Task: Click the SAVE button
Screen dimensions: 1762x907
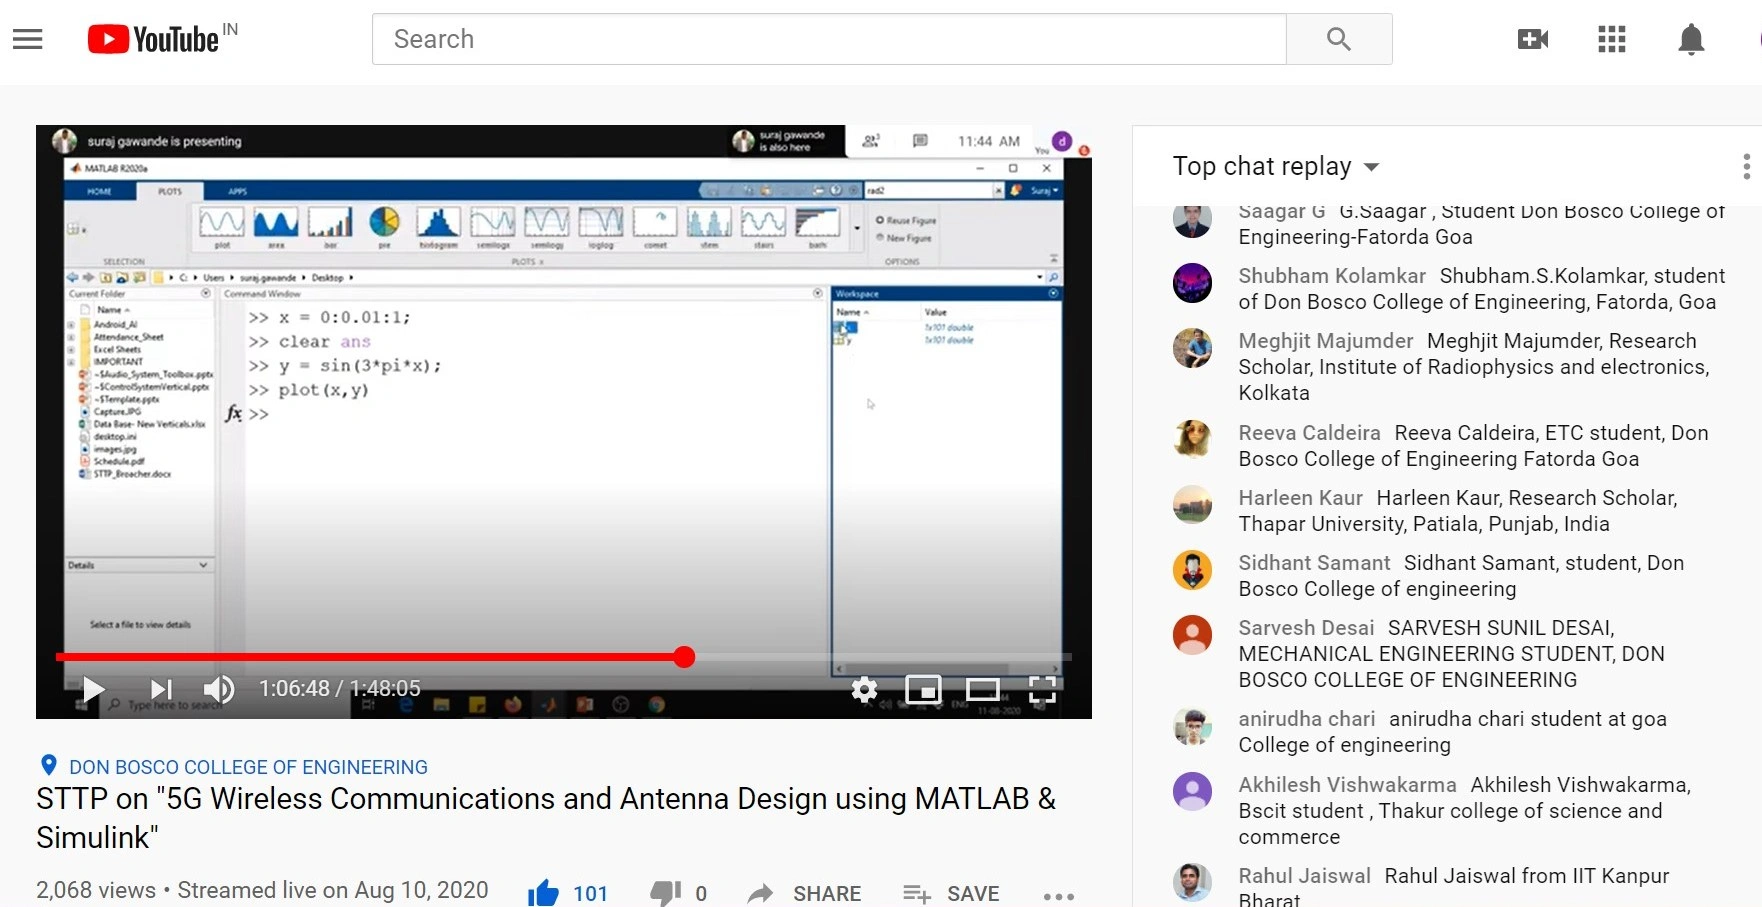Action: 951,893
